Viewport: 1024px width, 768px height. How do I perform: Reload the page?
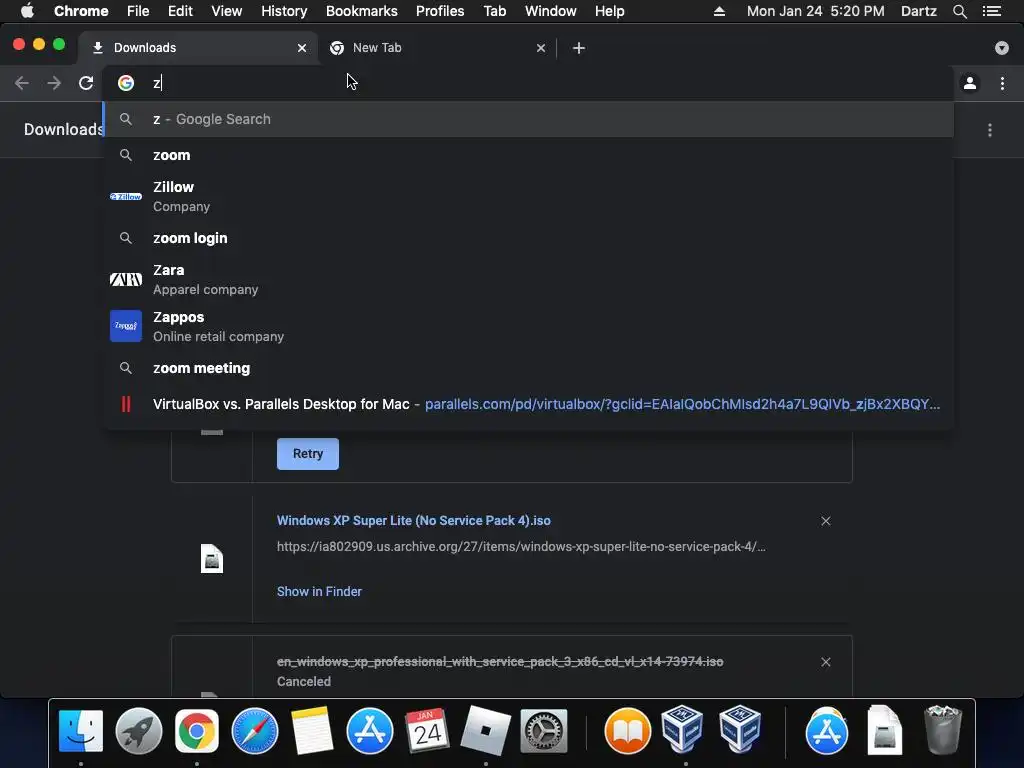pyautogui.click(x=86, y=83)
